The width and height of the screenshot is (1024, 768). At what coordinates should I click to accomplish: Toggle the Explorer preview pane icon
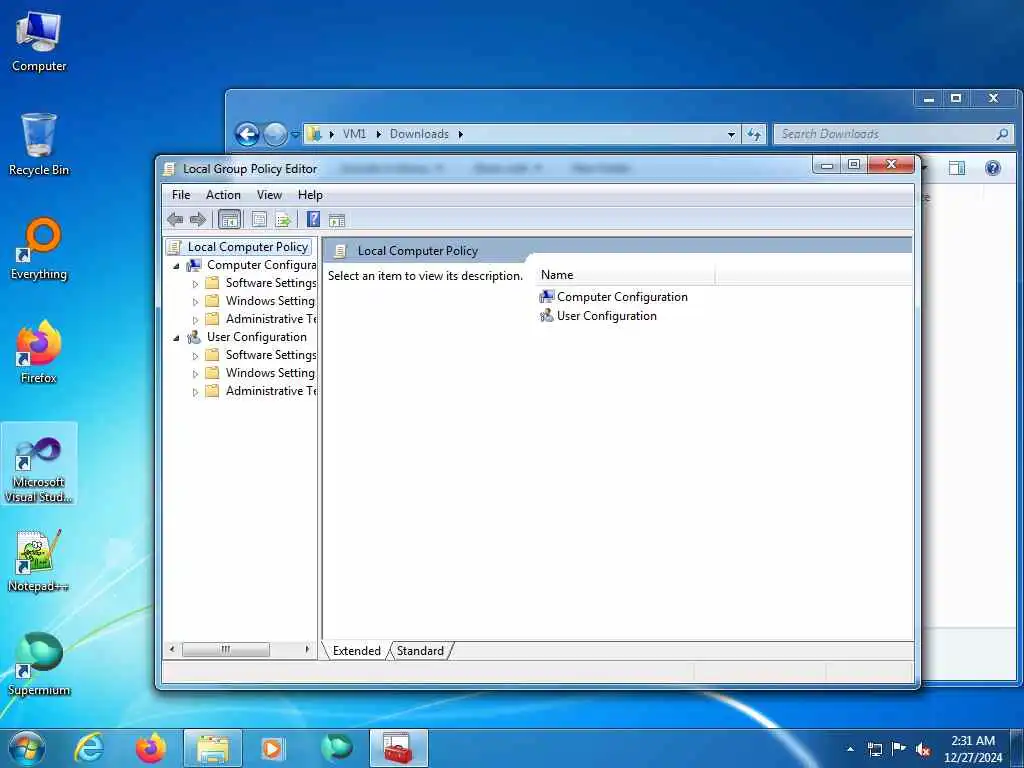(x=957, y=168)
